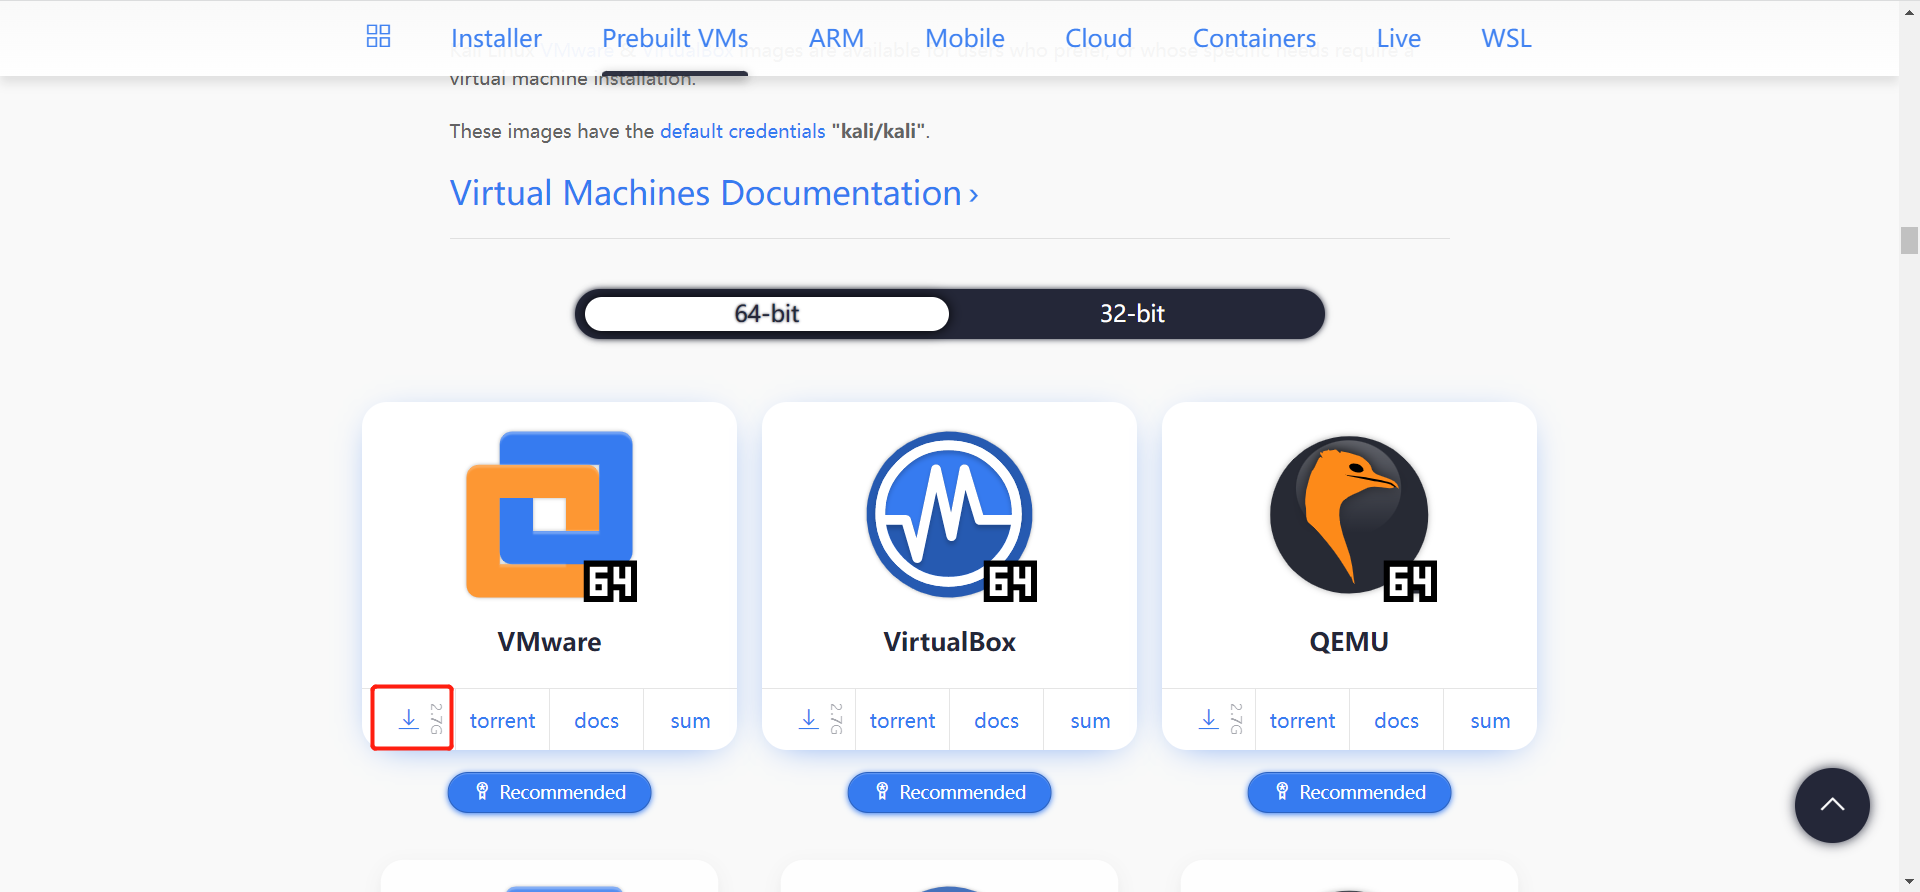Image resolution: width=1920 pixels, height=892 pixels.
Task: Click the VMware torrent link
Action: click(x=502, y=720)
